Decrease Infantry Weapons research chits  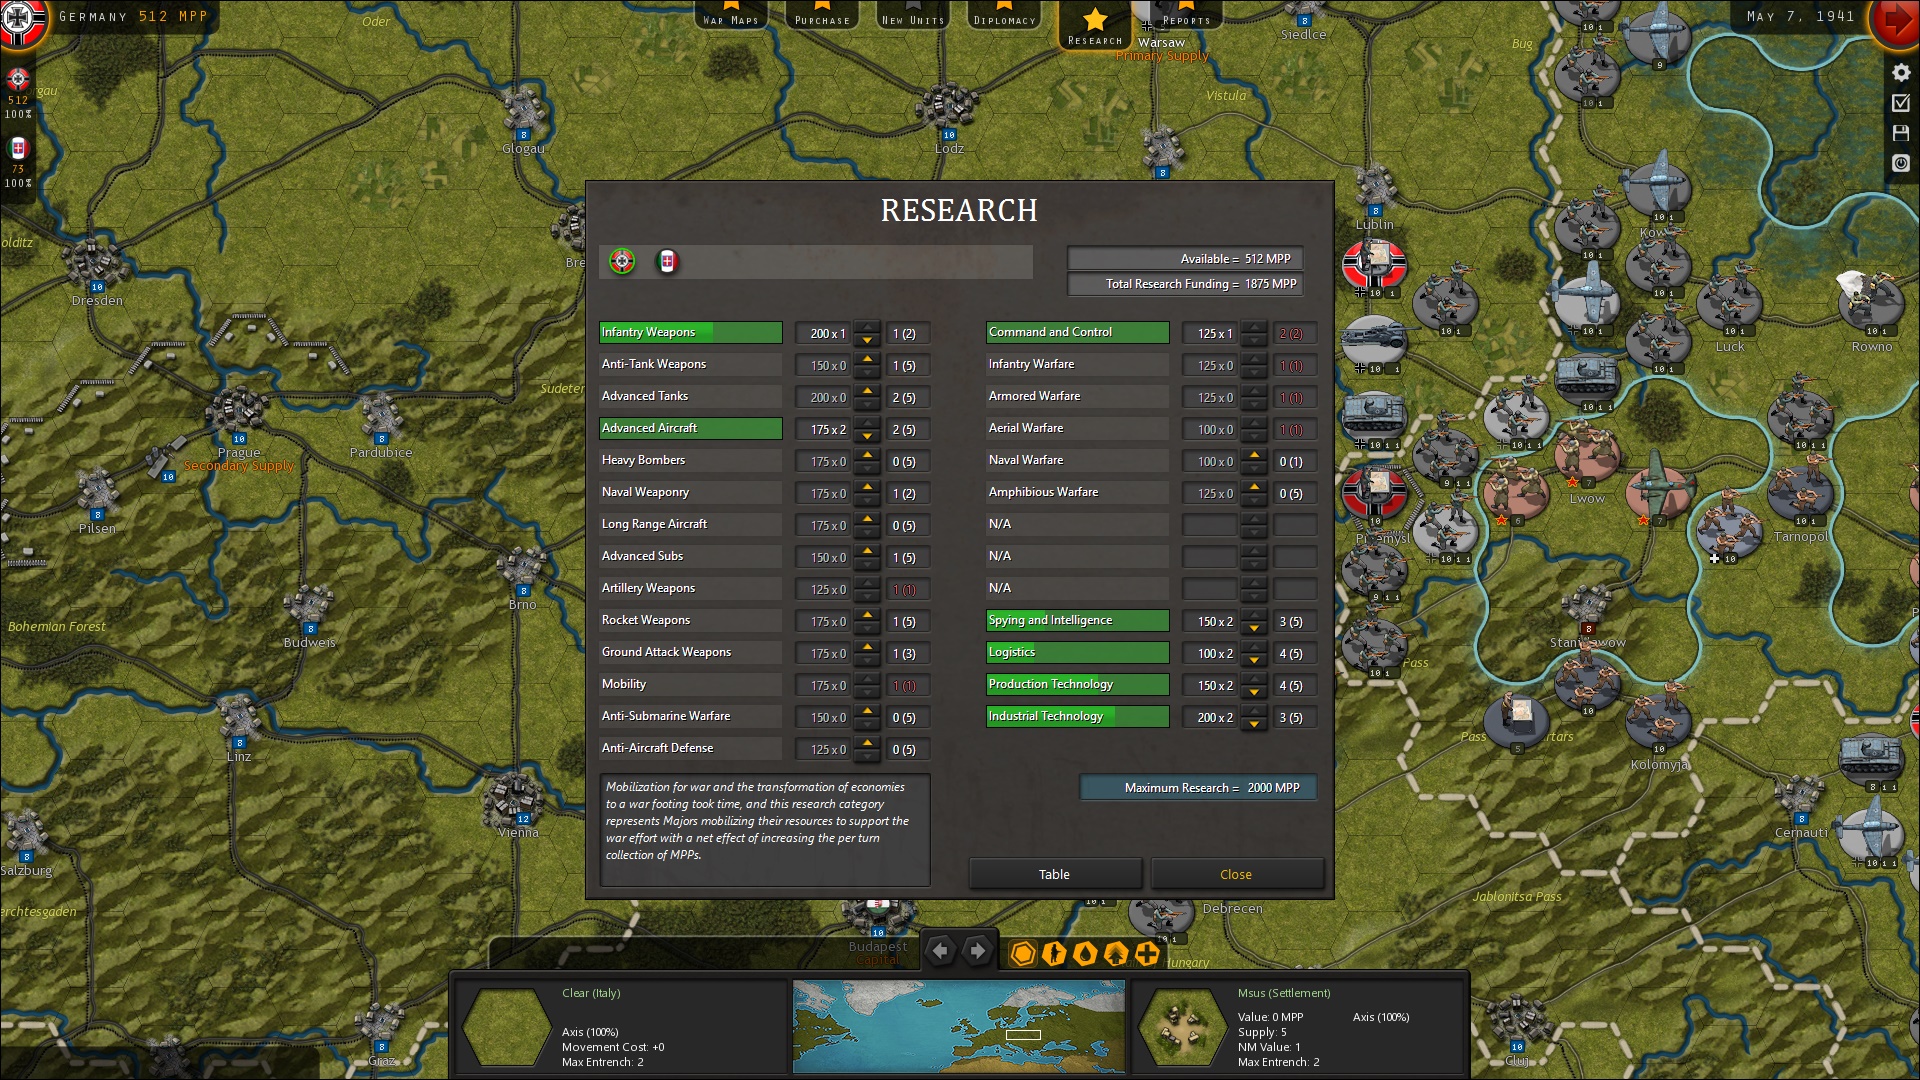coord(867,340)
